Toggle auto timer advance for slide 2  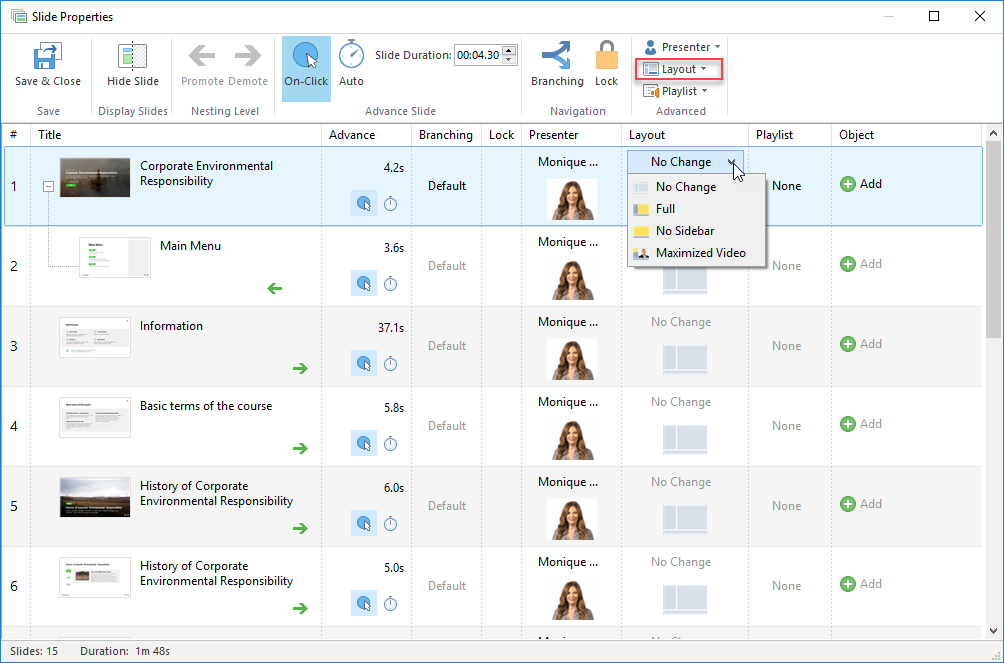click(391, 284)
